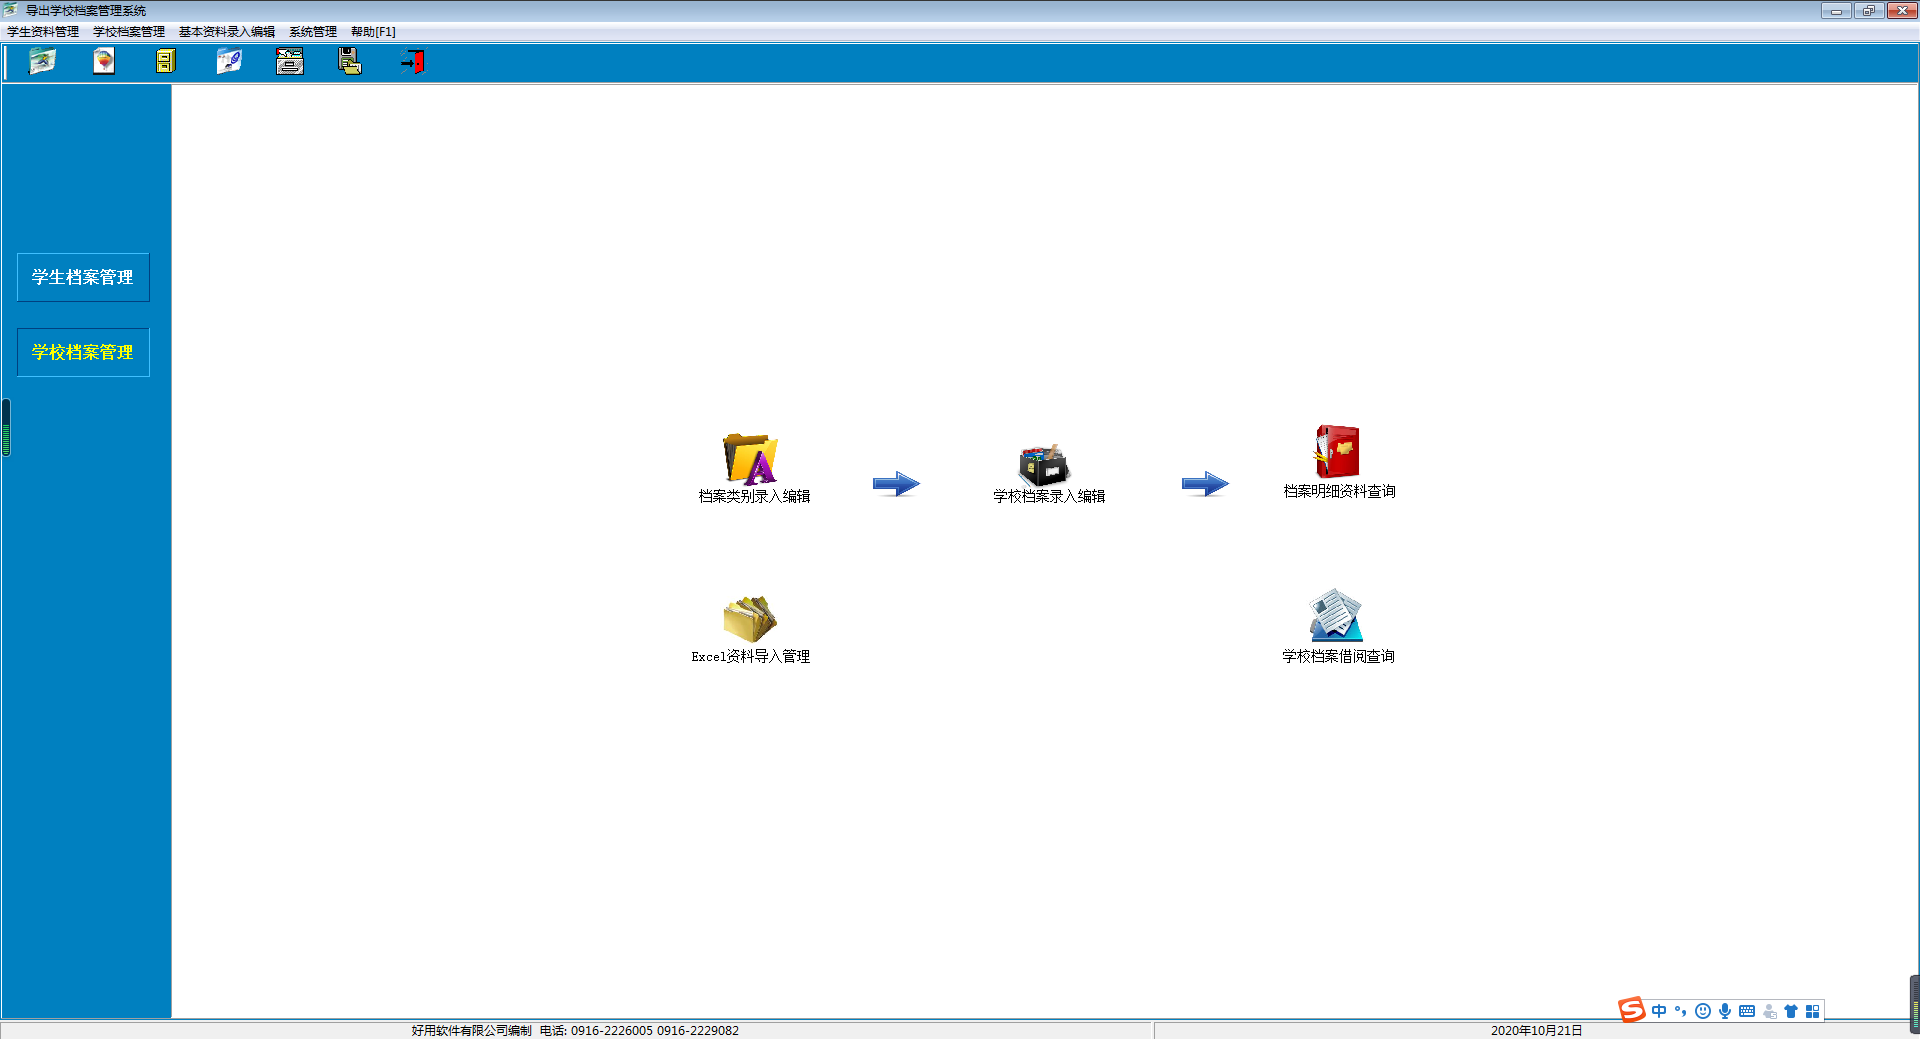Image resolution: width=1920 pixels, height=1039 pixels.
Task: Click the Excel资料导入管理 label
Action: click(x=751, y=656)
